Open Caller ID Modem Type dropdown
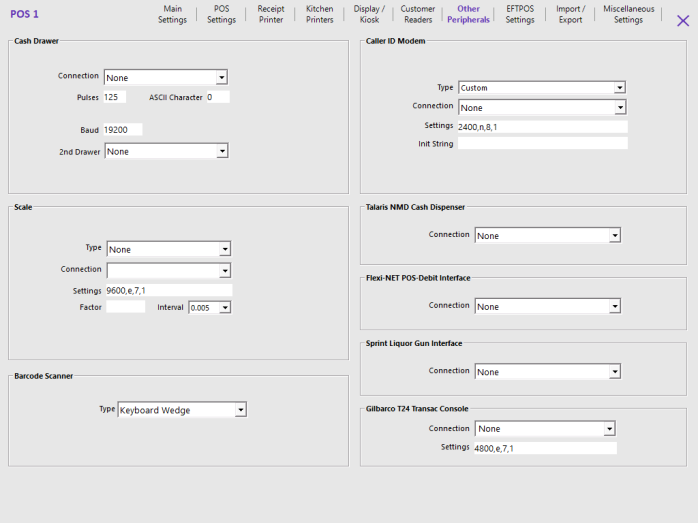This screenshot has width=698, height=524. pos(542,88)
